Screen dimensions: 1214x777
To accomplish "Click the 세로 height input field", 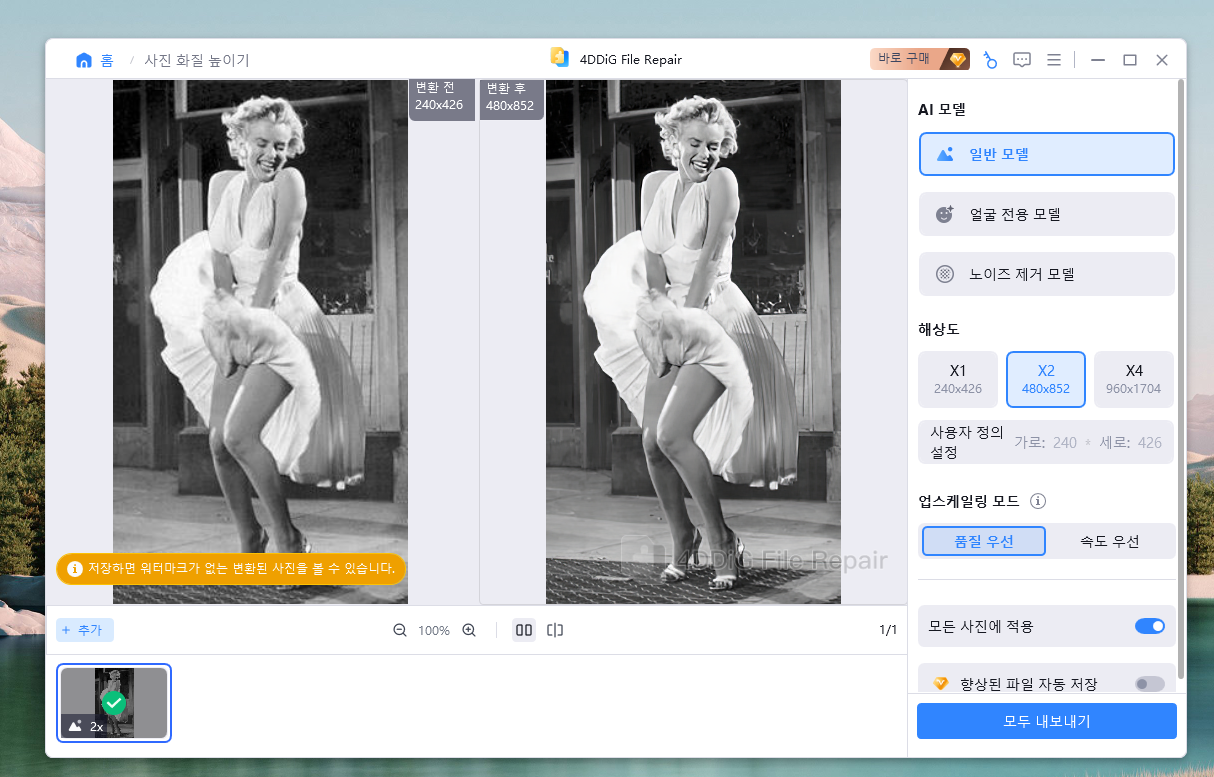I will pos(1150,442).
